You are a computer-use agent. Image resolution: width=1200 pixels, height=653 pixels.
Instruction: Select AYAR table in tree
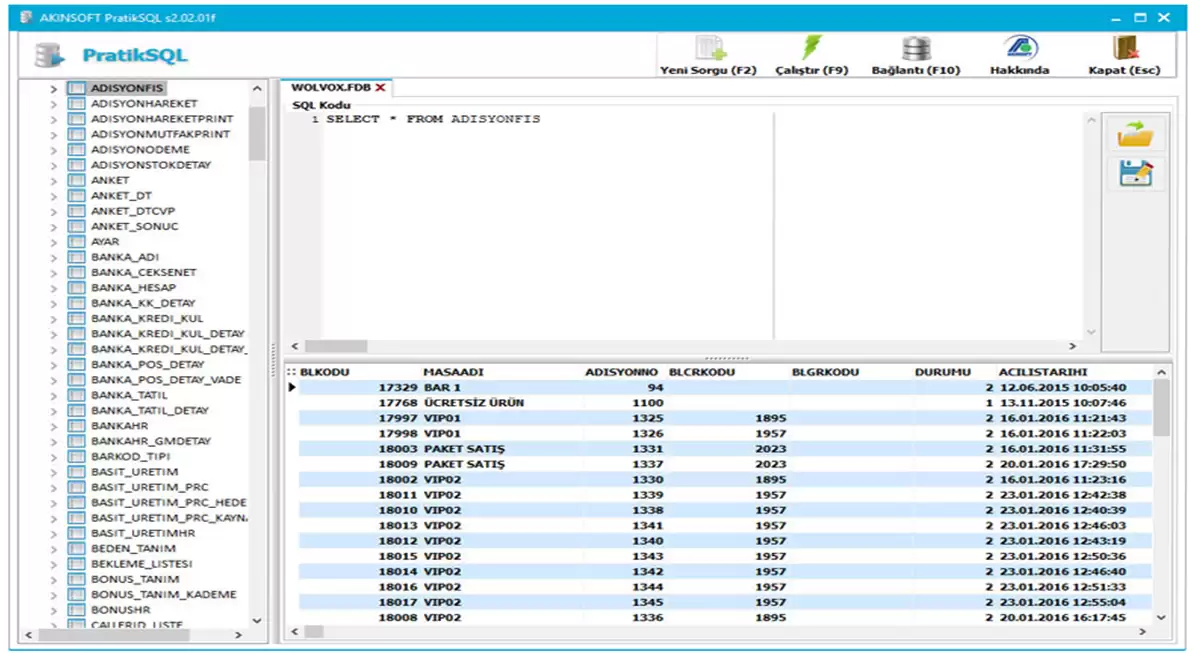pyautogui.click(x=105, y=242)
